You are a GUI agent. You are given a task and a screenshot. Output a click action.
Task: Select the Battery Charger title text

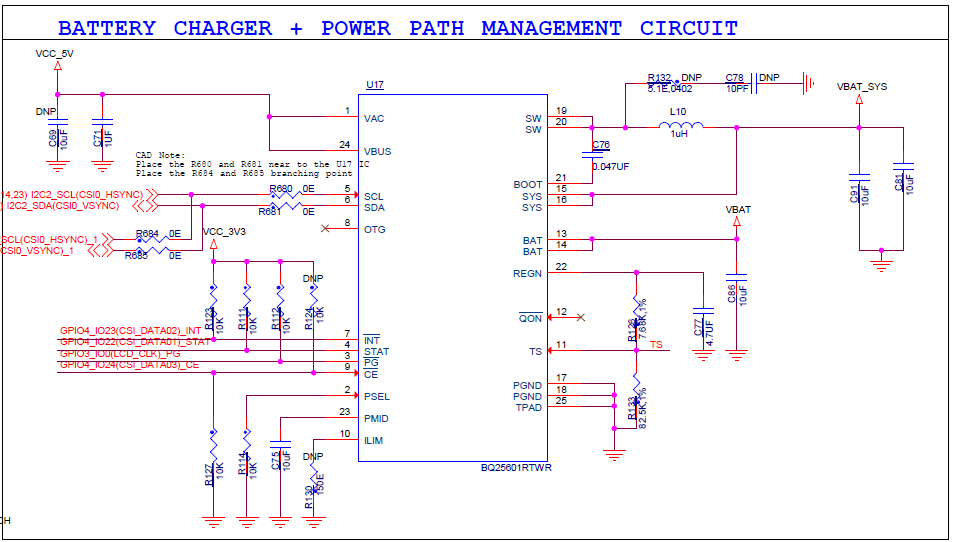coord(398,28)
